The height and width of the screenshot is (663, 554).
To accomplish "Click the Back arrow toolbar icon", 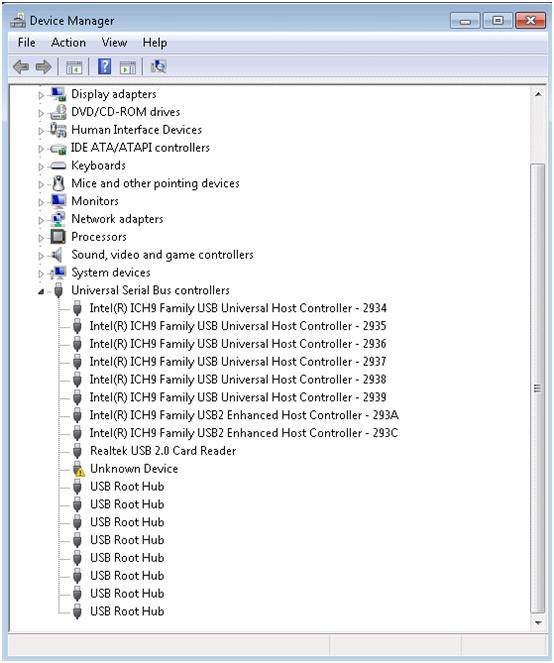I will [21, 67].
